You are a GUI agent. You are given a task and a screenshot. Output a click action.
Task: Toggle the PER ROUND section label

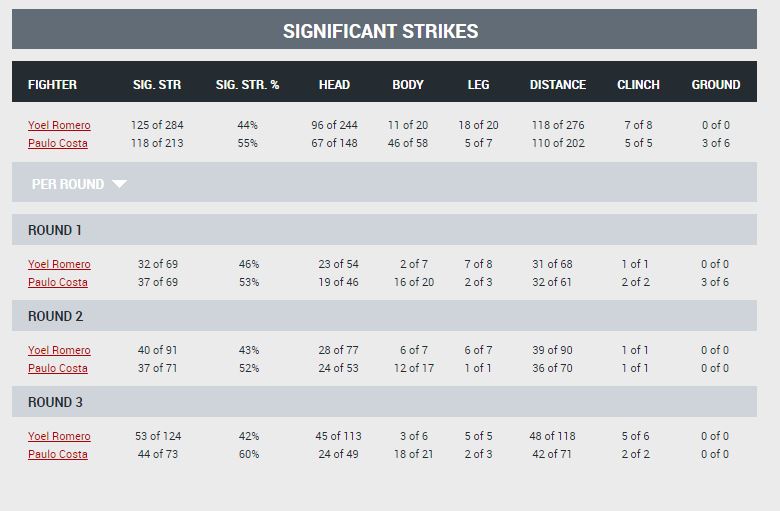point(68,184)
